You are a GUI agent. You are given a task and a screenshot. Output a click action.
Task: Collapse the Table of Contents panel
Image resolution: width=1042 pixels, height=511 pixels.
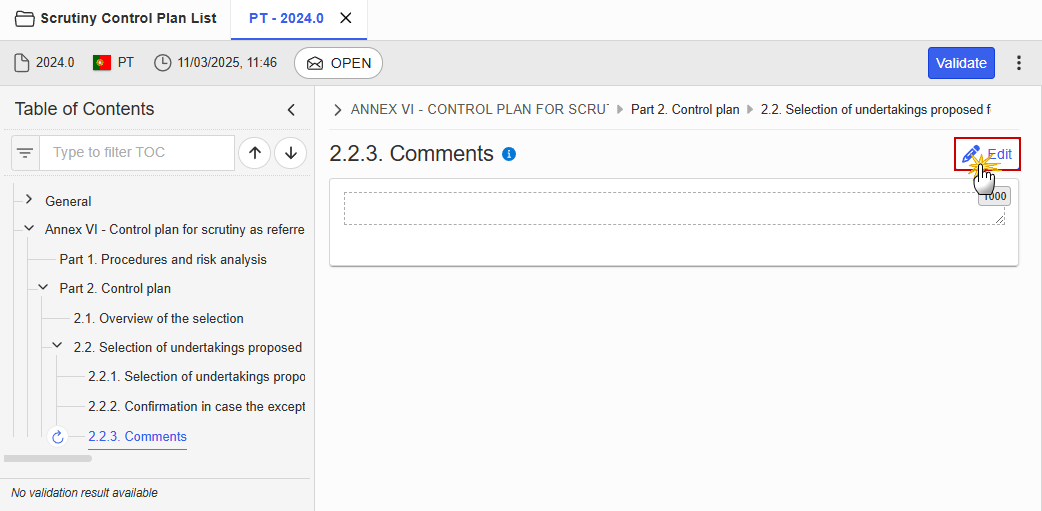pyautogui.click(x=291, y=110)
